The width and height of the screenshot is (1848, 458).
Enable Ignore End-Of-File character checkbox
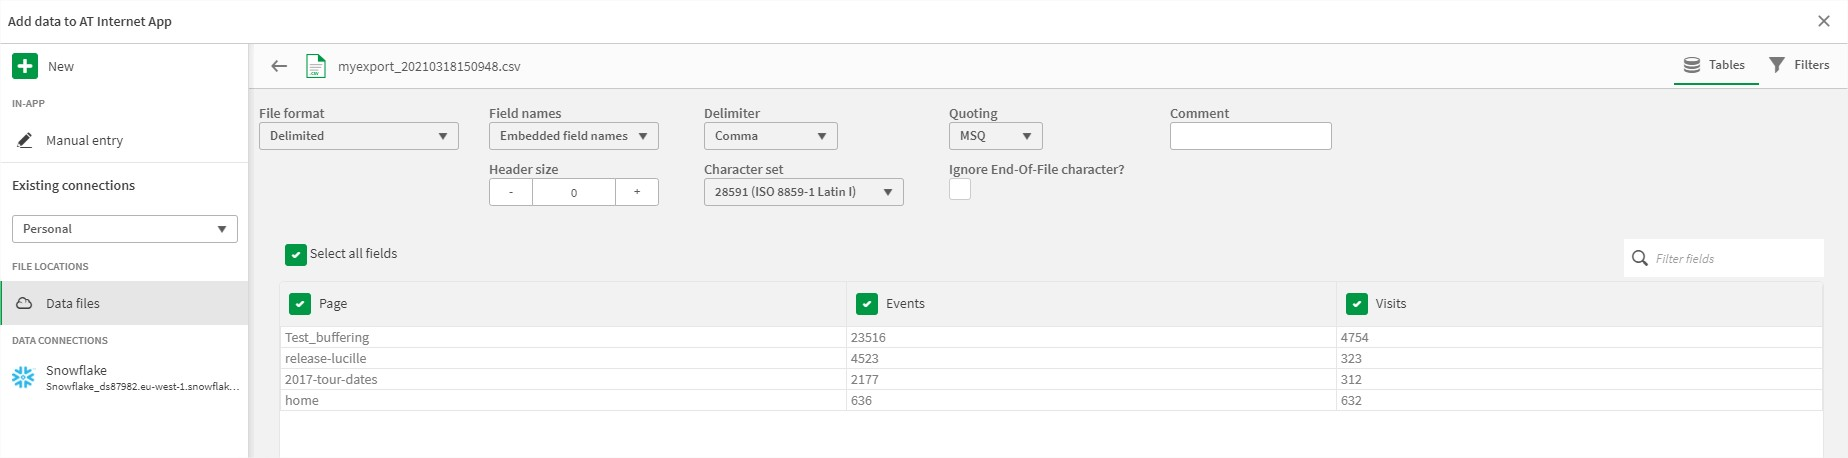(960, 189)
